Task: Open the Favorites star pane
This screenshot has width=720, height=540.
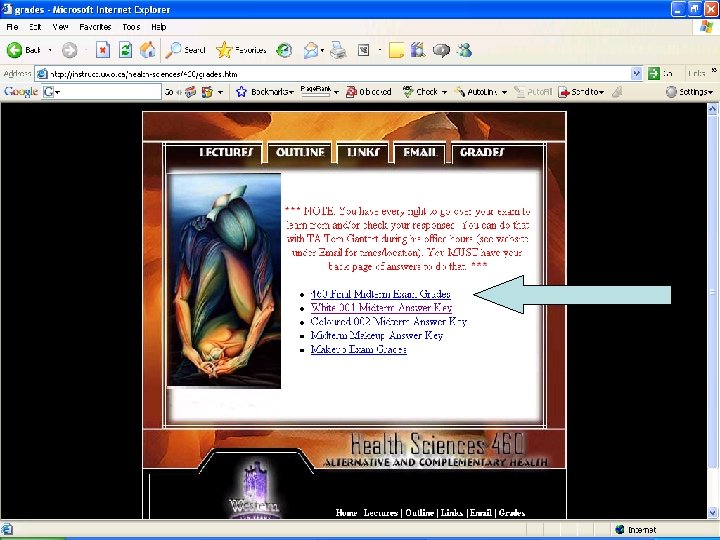Action: tap(241, 50)
